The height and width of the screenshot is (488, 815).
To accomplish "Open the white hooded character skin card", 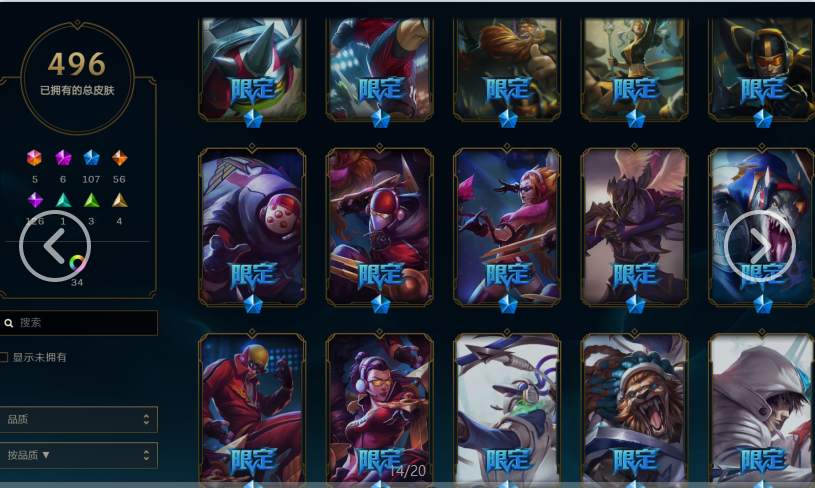I will point(761,410).
